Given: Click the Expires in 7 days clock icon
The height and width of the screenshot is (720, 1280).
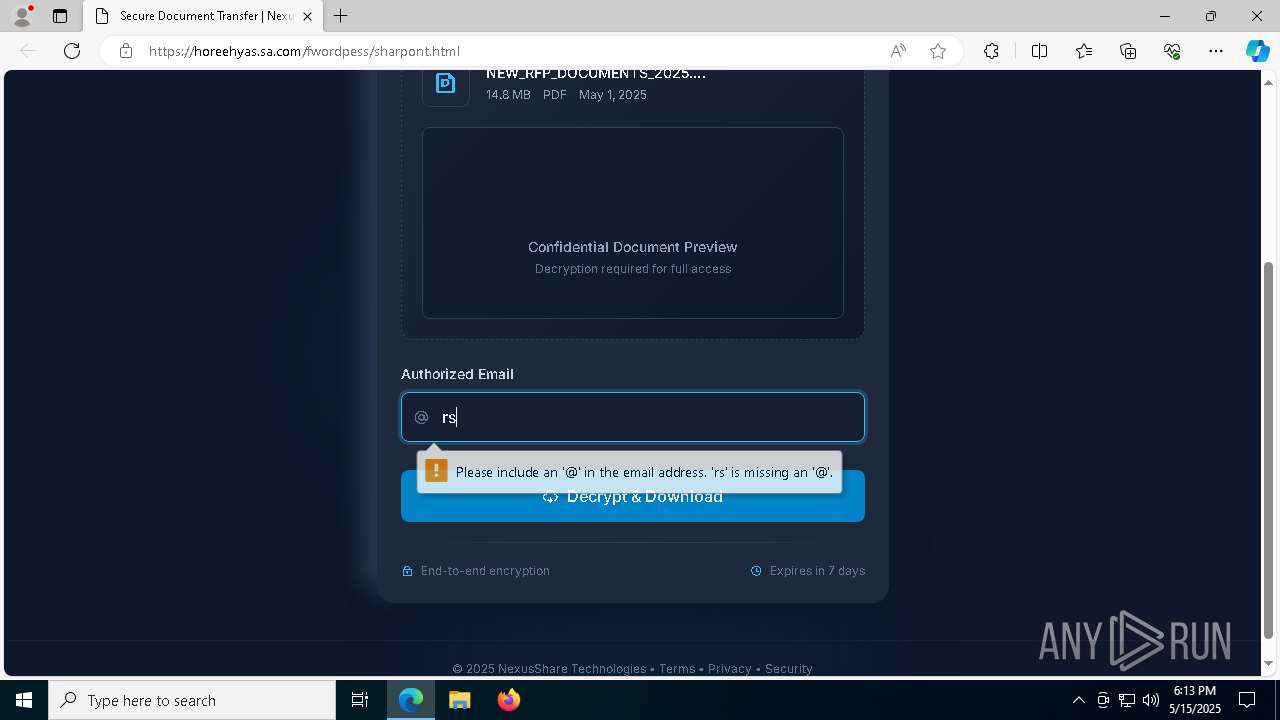Looking at the screenshot, I should 756,571.
